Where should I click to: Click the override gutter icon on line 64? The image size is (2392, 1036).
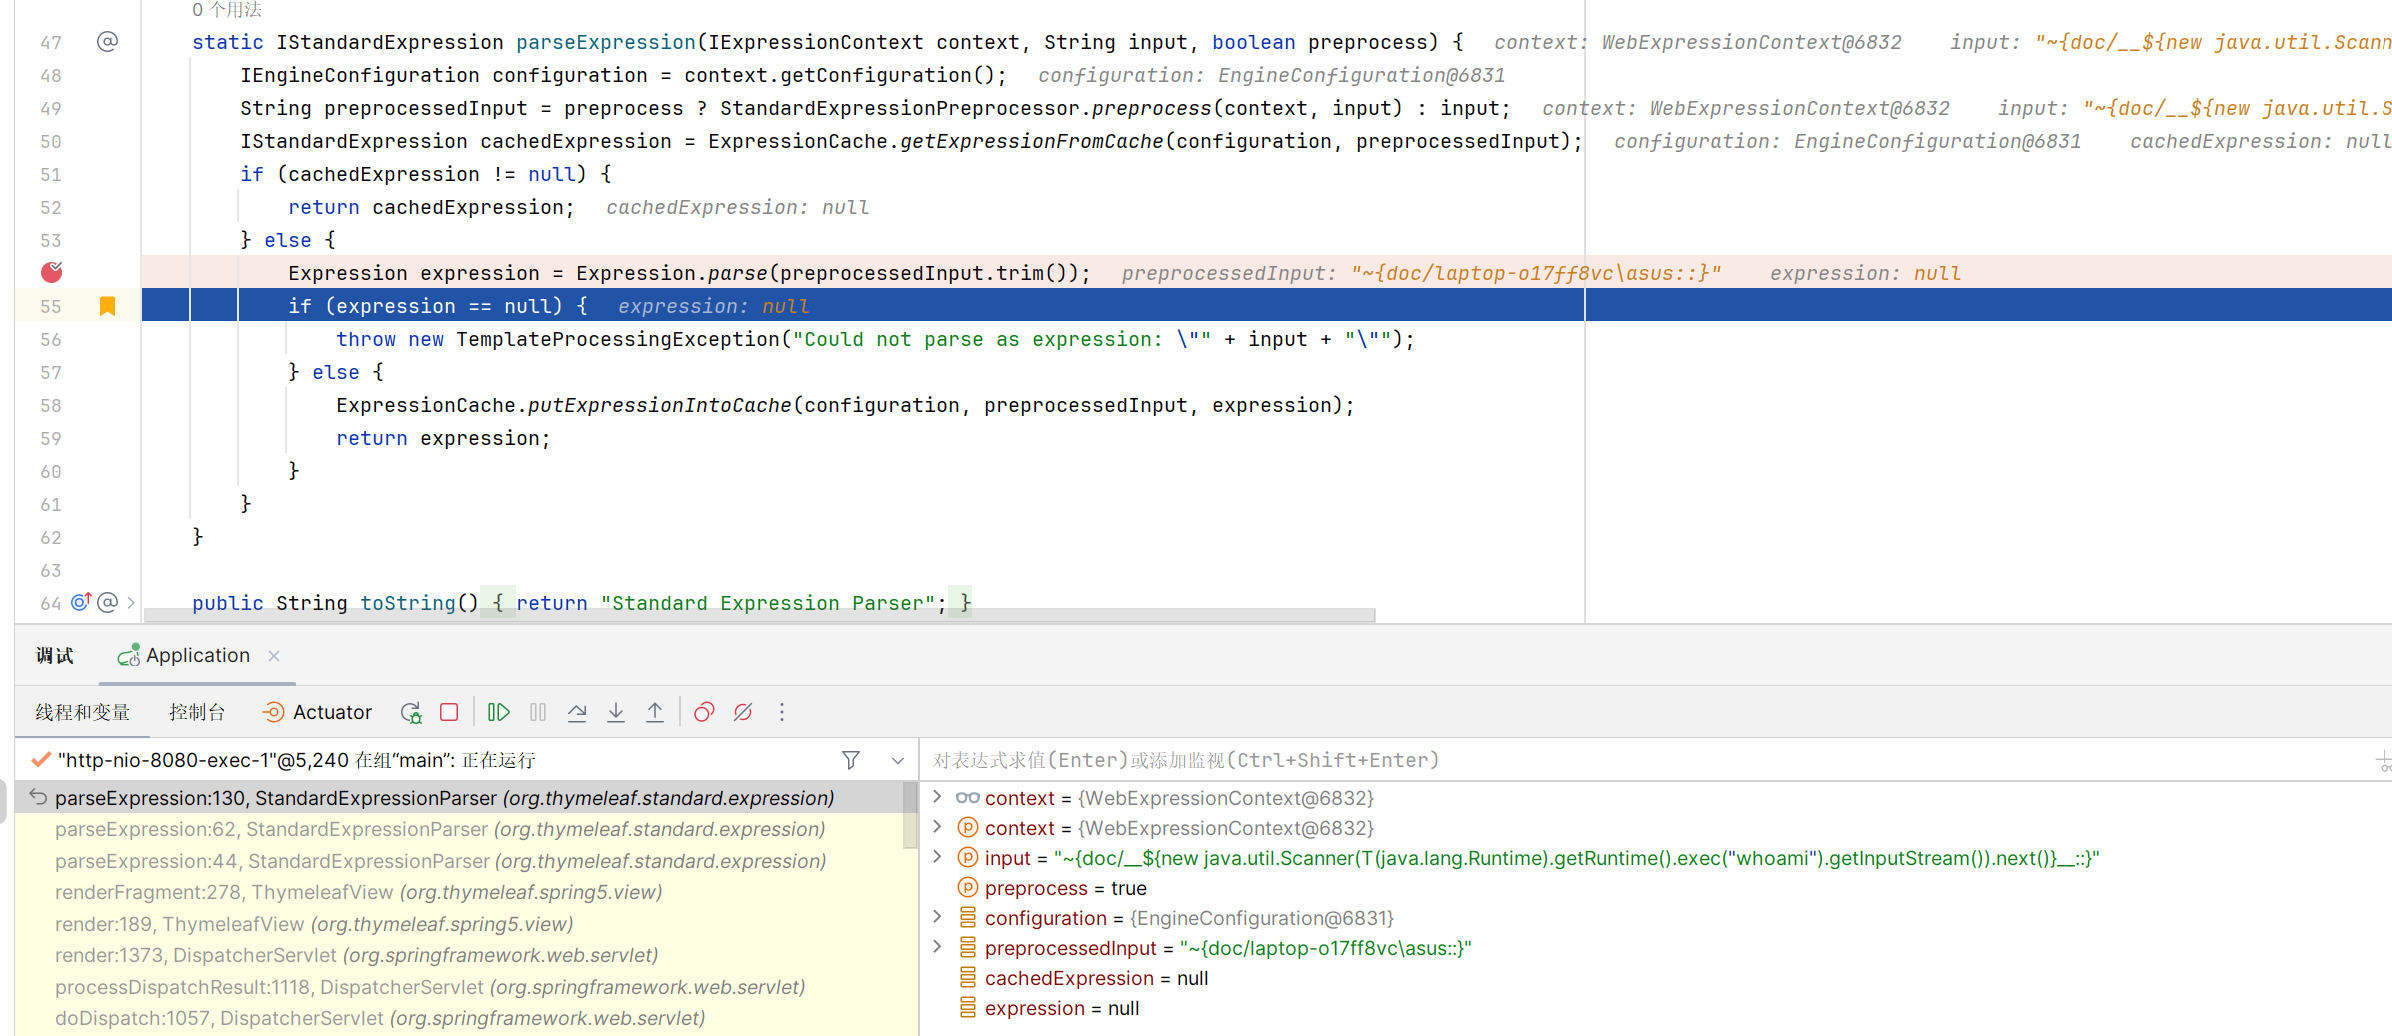pos(81,602)
